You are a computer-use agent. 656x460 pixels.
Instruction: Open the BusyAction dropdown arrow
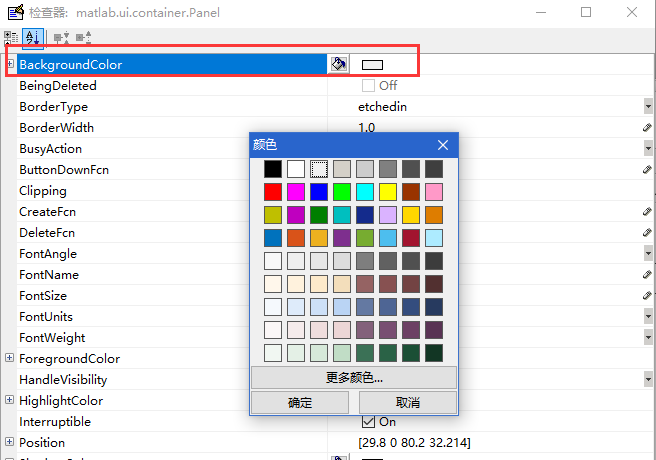[648, 148]
